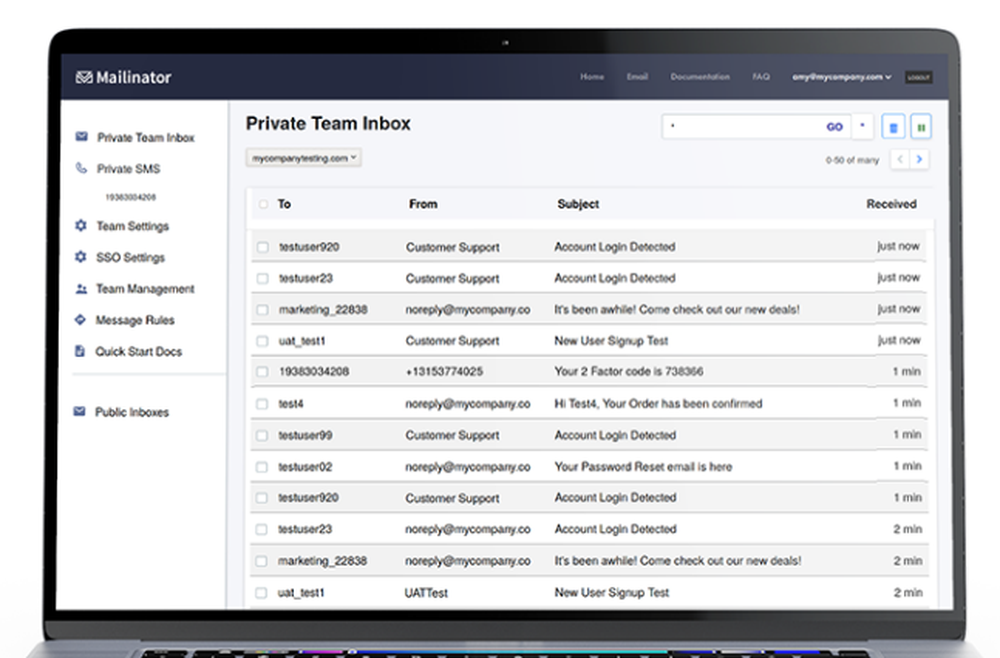The width and height of the screenshot is (1000, 658).
Task: Click the trash delete icon button
Action: pyautogui.click(x=893, y=127)
